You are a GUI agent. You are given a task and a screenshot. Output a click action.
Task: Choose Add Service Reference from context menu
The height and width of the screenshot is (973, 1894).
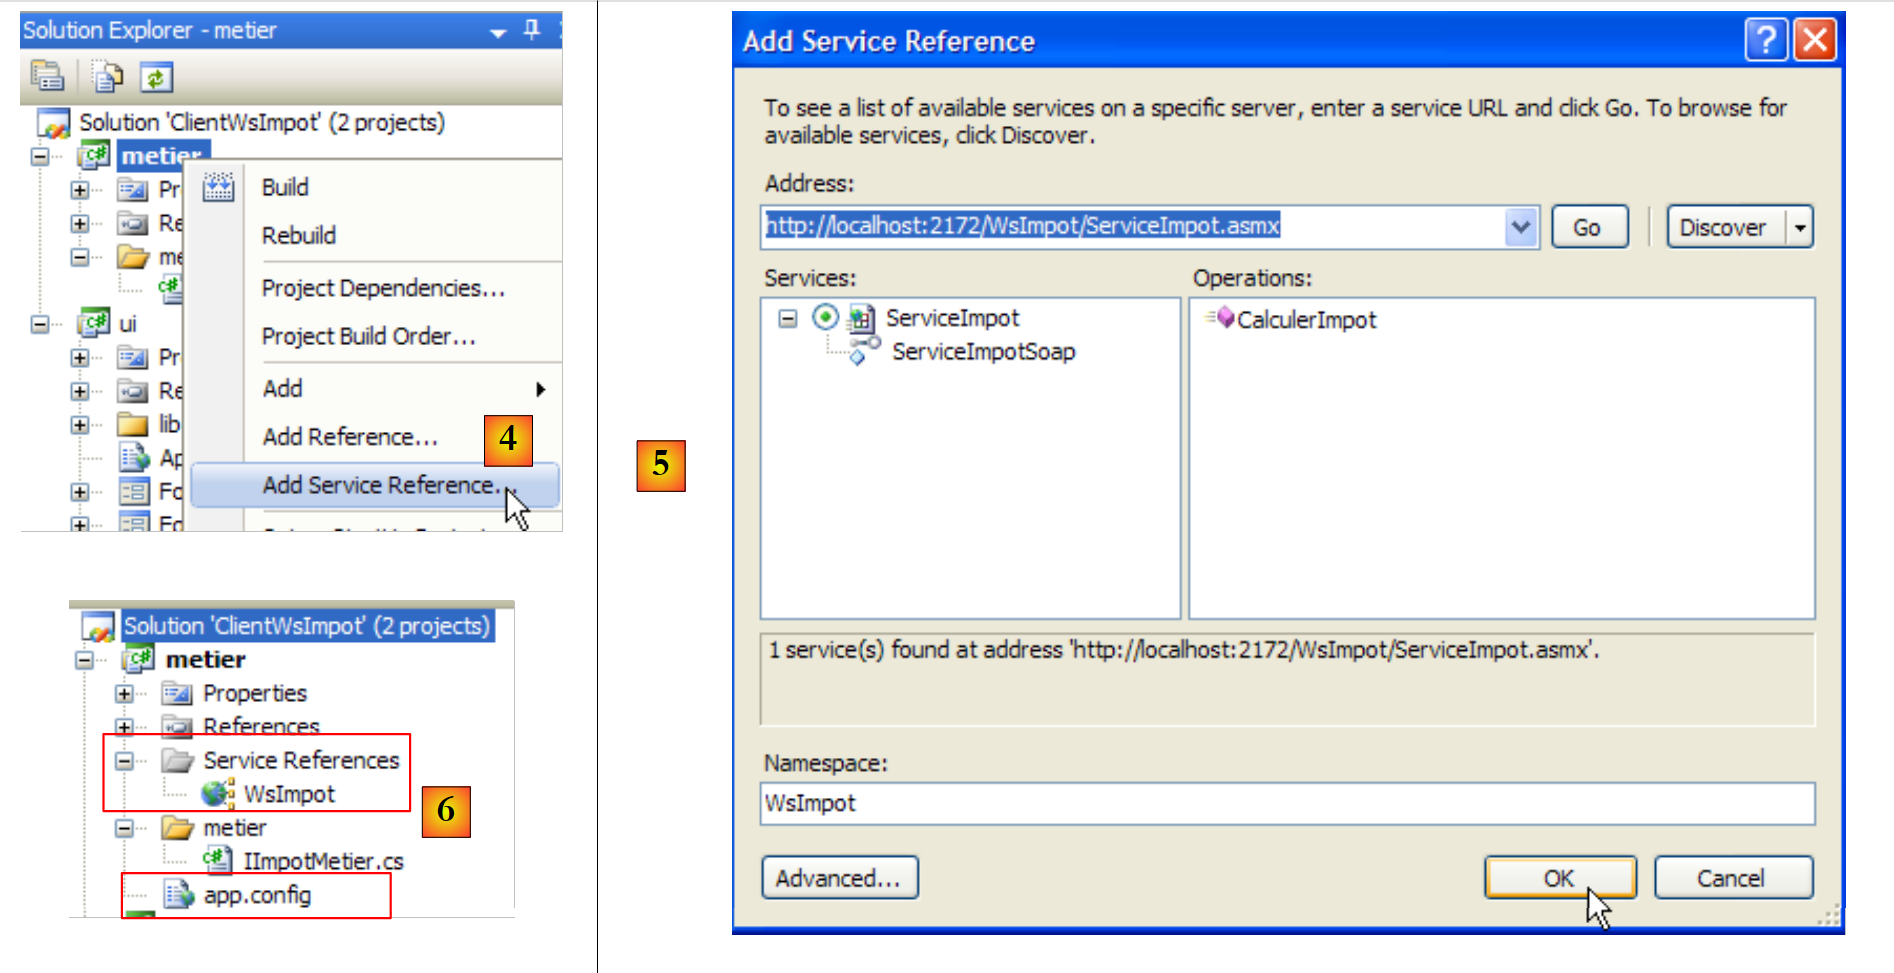tap(378, 485)
